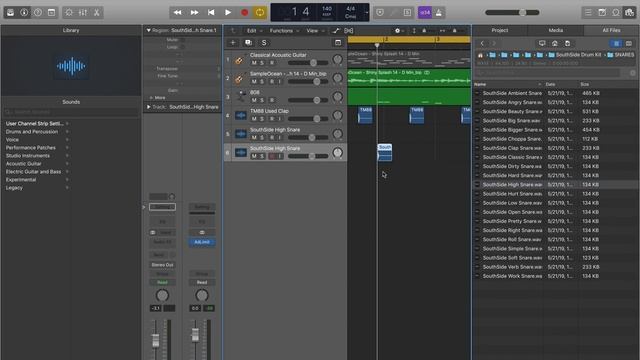Open the Note Pads button
Viewport: 640px width, 360px height.
(602, 12)
